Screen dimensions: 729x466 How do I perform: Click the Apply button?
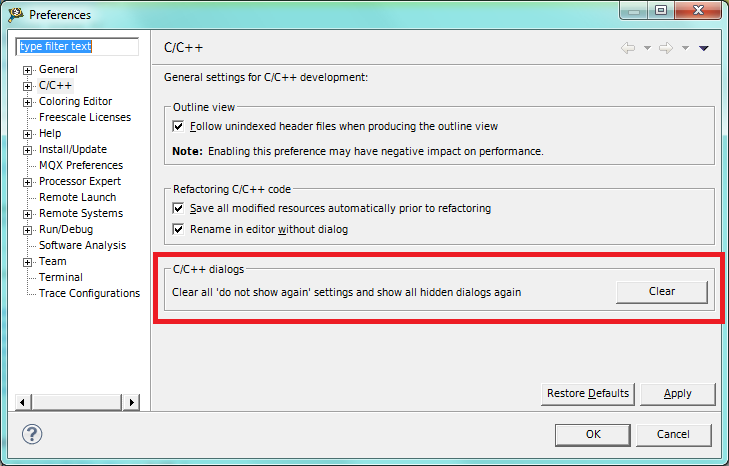[678, 394]
